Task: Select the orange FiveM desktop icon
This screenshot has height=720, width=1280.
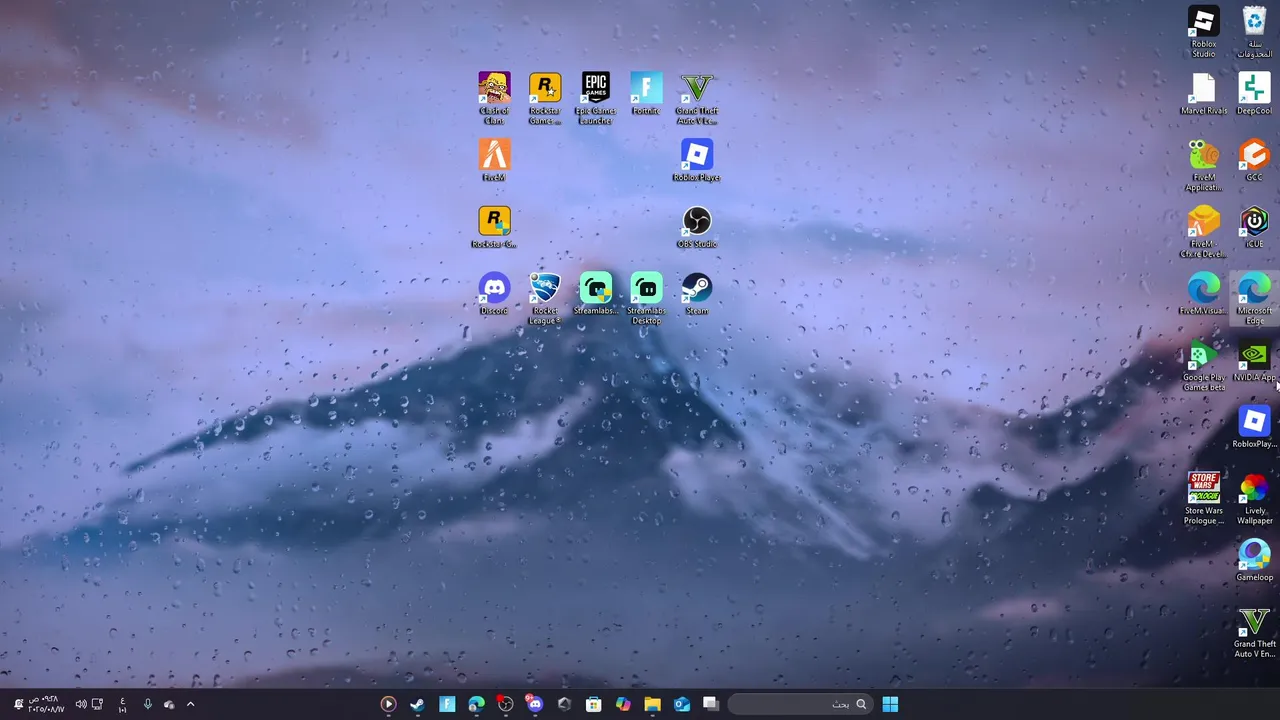Action: tap(494, 161)
